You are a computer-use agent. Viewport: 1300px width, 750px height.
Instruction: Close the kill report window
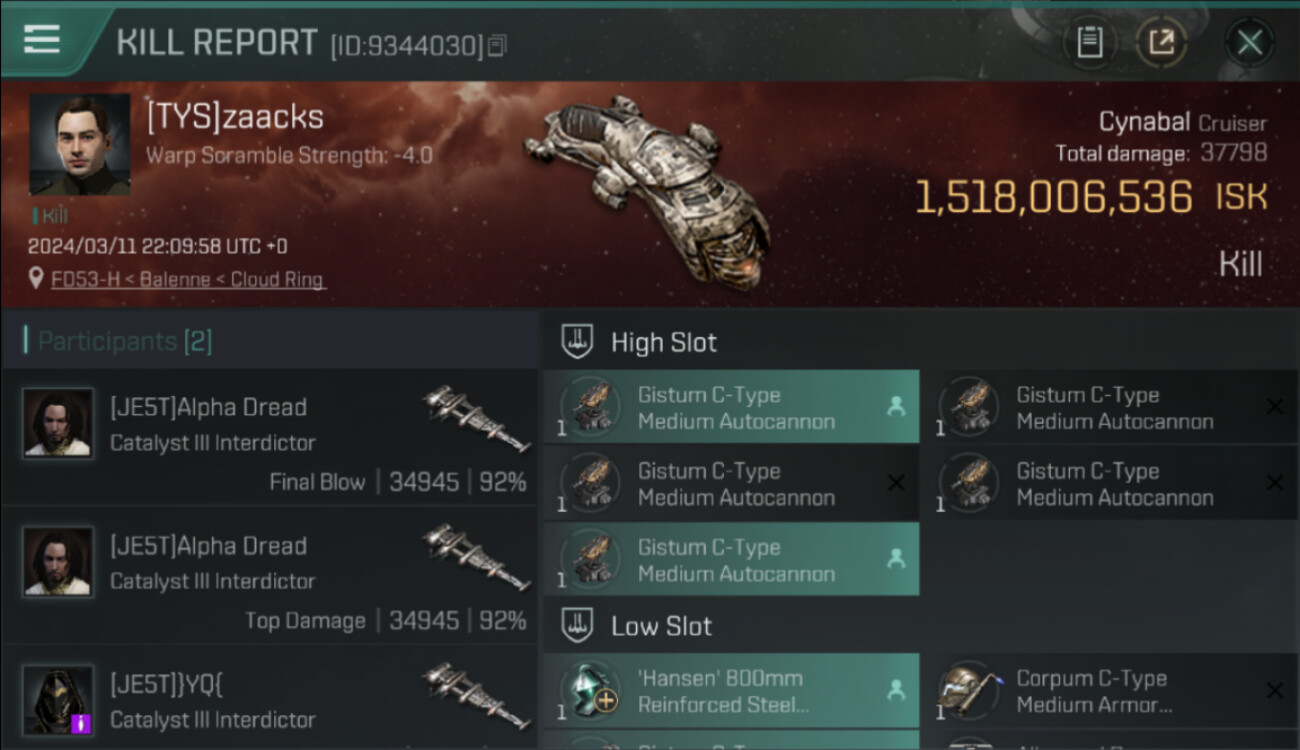(x=1249, y=42)
